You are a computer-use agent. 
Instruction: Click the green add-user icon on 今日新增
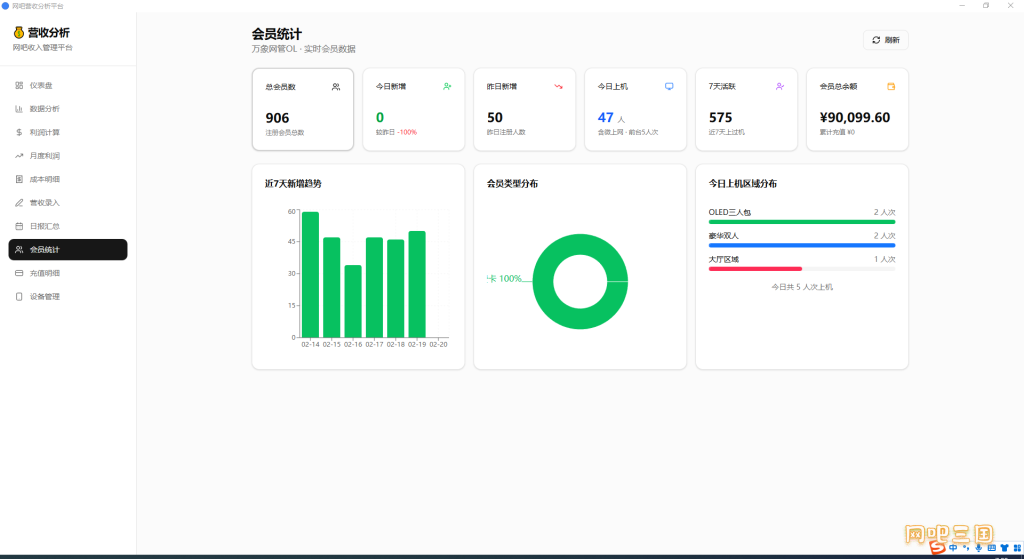(x=447, y=86)
